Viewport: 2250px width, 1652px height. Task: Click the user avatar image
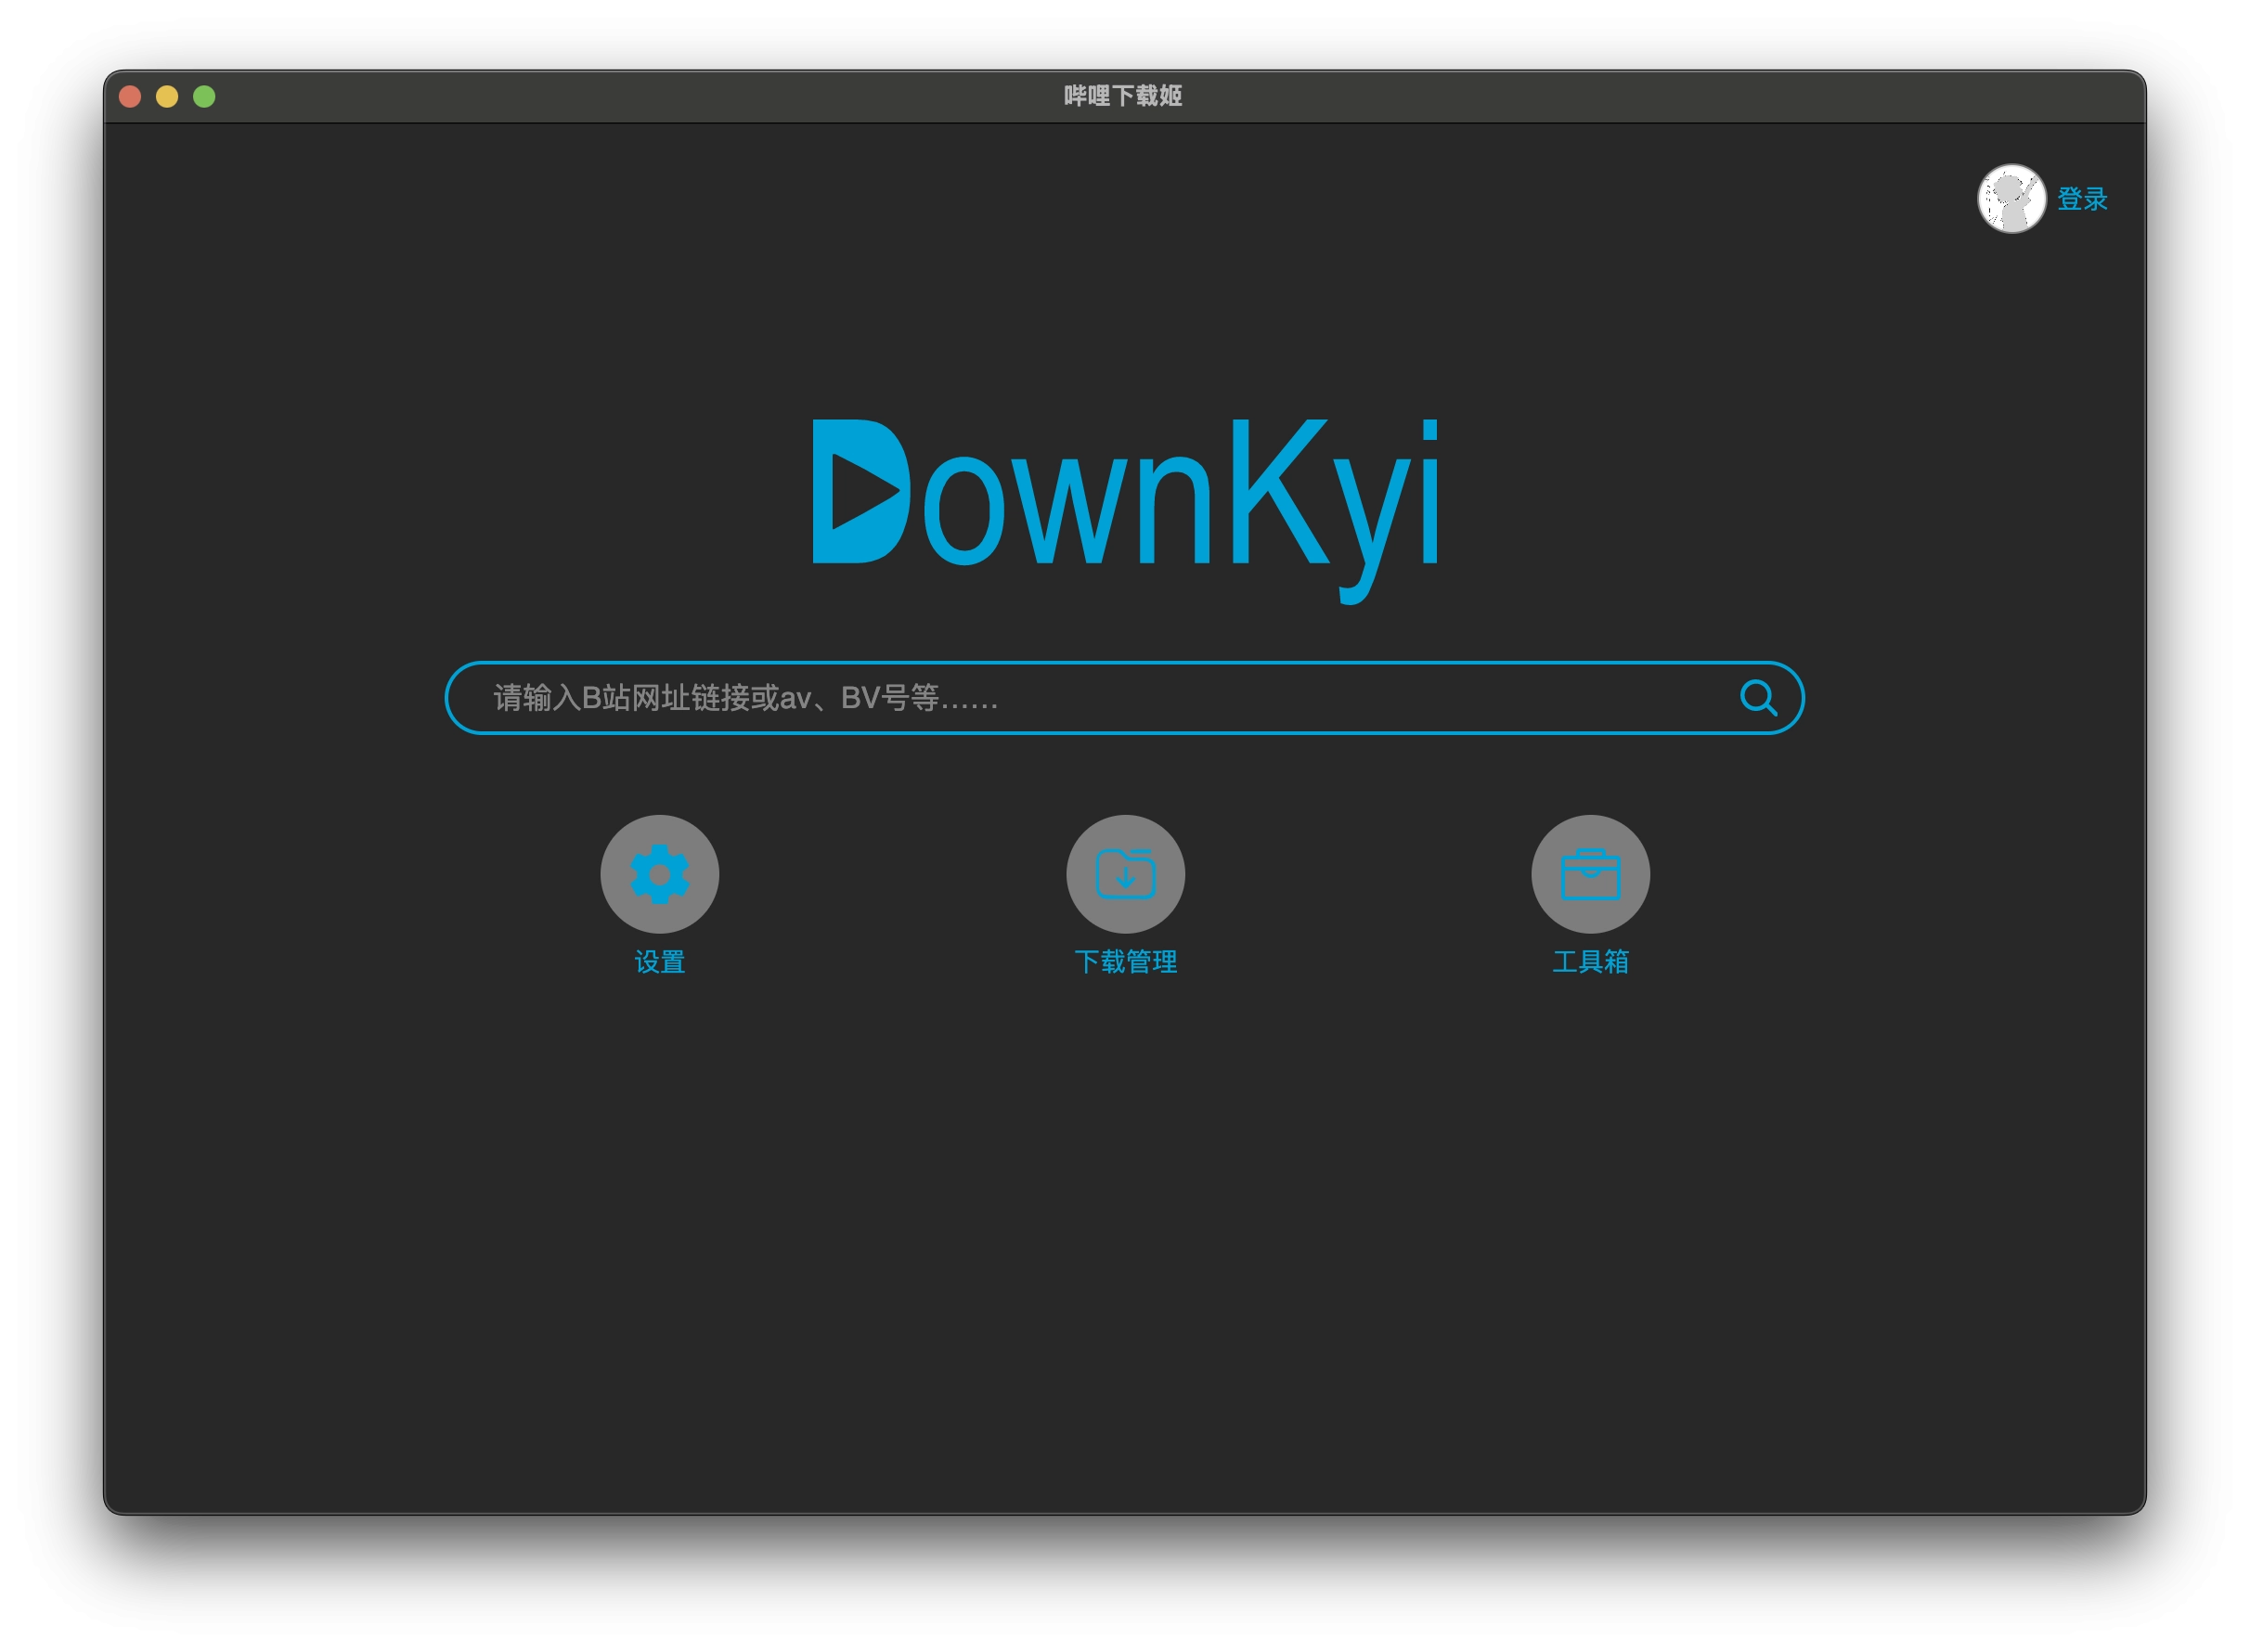pos(2011,198)
